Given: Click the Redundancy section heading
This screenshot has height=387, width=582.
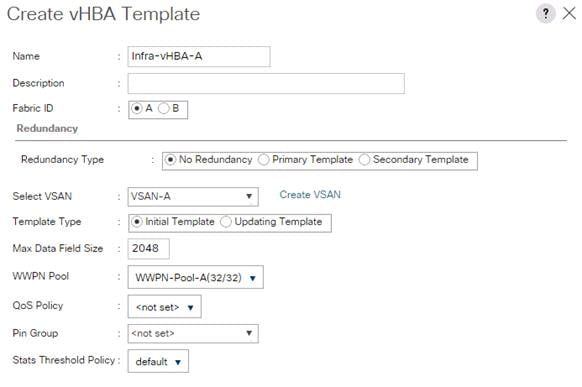Looking at the screenshot, I should tap(47, 128).
